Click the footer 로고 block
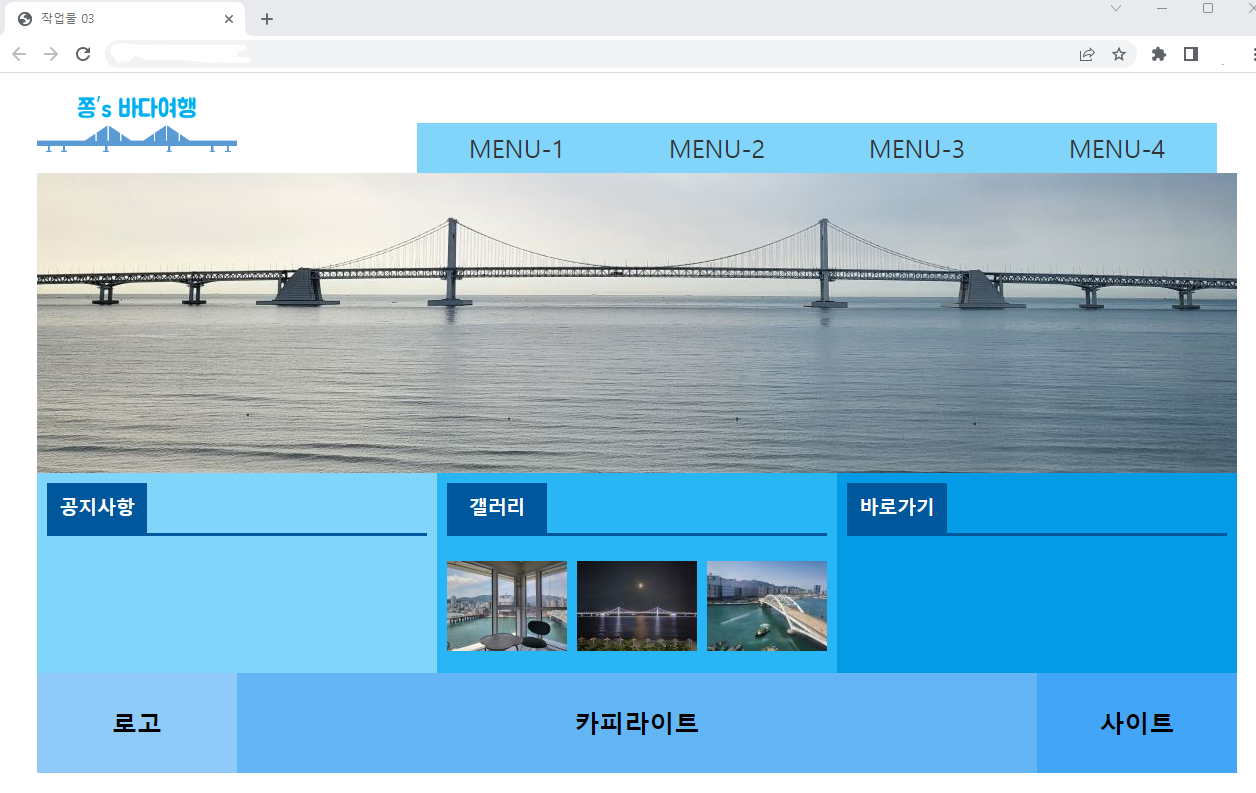This screenshot has width=1256, height=793. click(137, 723)
